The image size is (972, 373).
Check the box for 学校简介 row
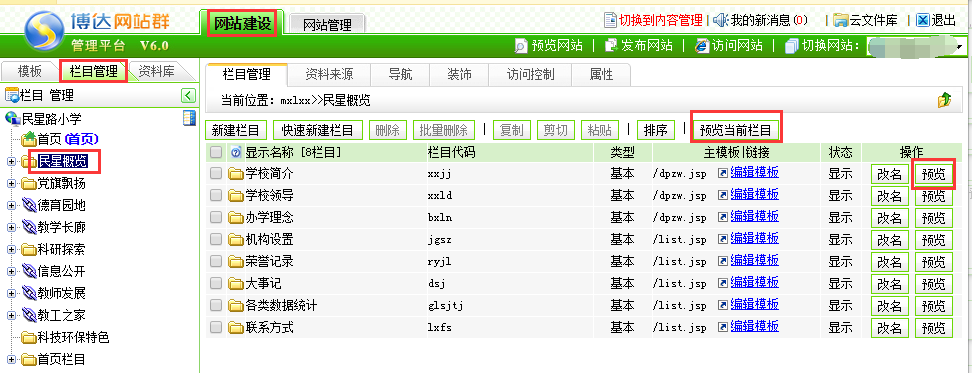(x=216, y=174)
